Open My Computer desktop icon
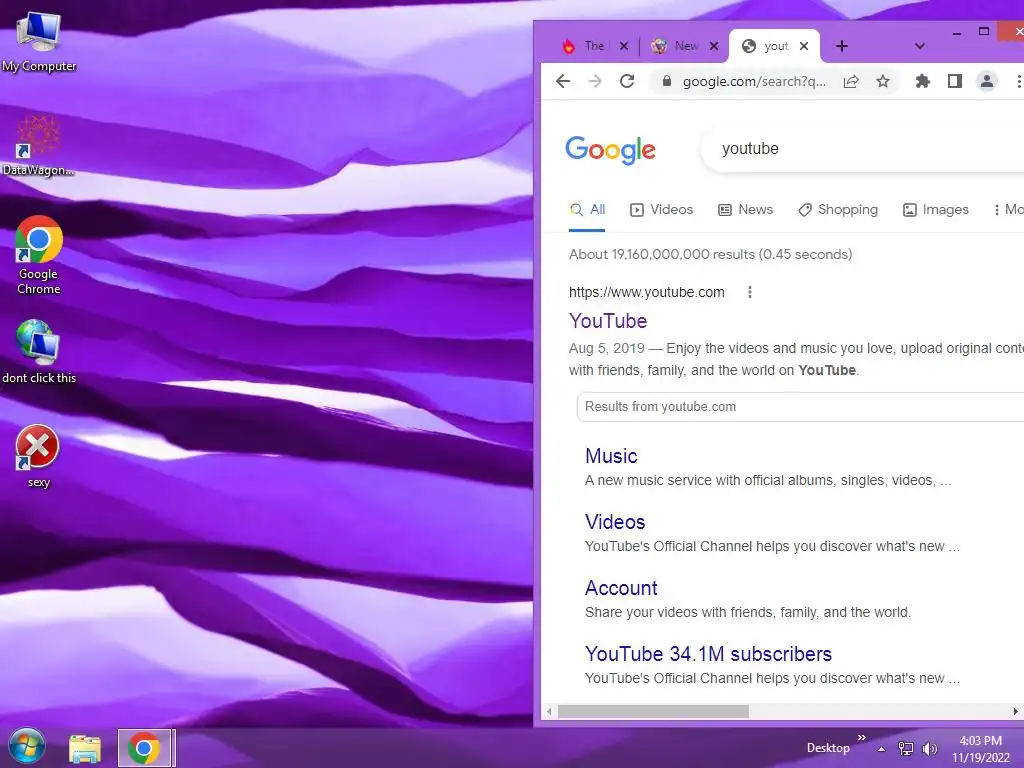Screen dimensions: 1024x768 click(39, 40)
